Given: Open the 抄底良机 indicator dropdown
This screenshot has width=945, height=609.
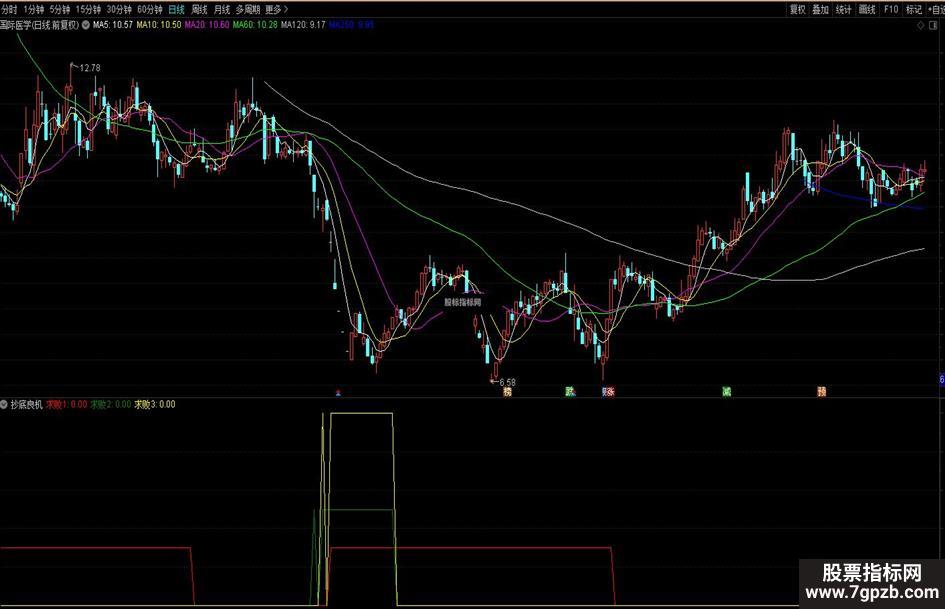Looking at the screenshot, I should point(4,404).
